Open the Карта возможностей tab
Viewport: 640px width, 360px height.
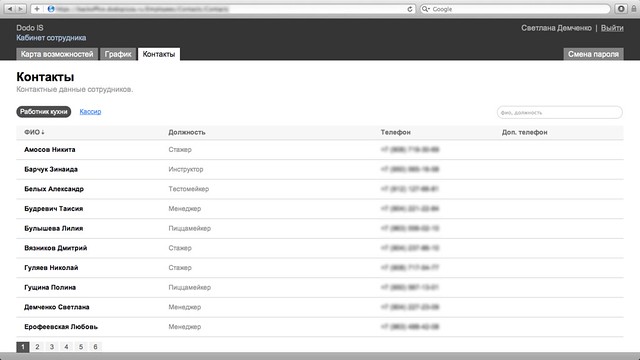tap(57, 54)
